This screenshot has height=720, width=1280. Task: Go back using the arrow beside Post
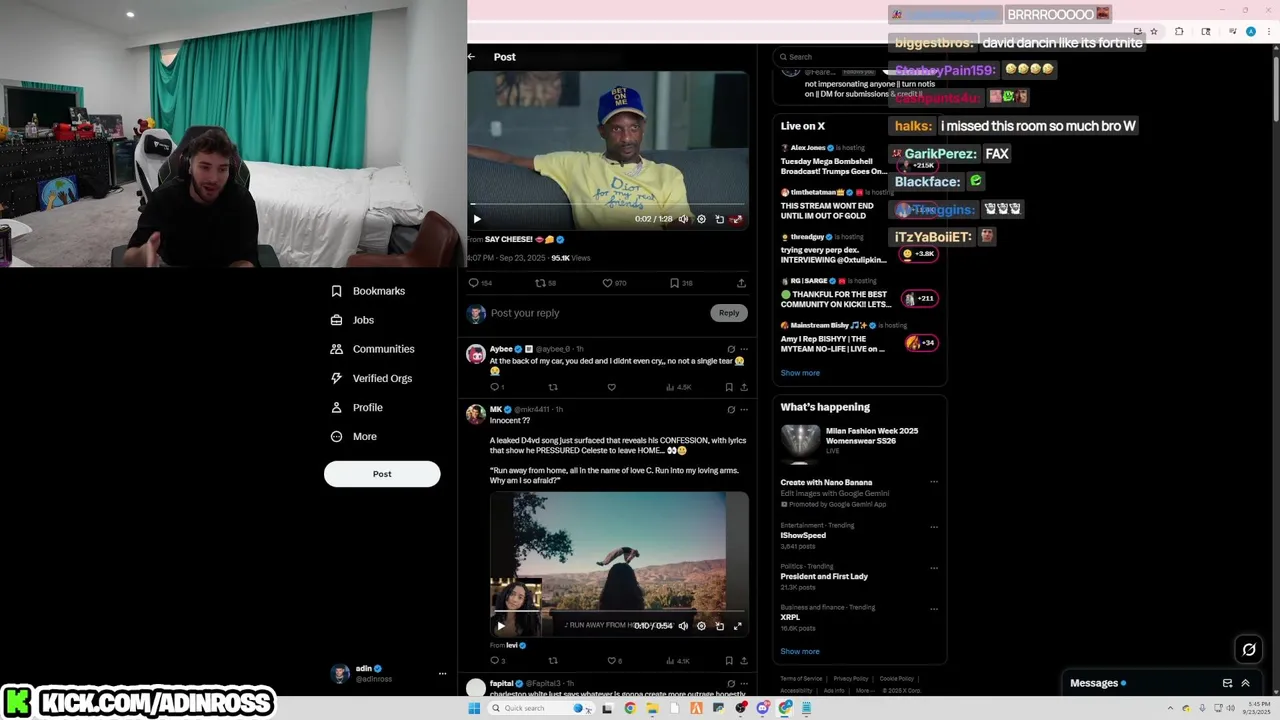[x=472, y=57]
